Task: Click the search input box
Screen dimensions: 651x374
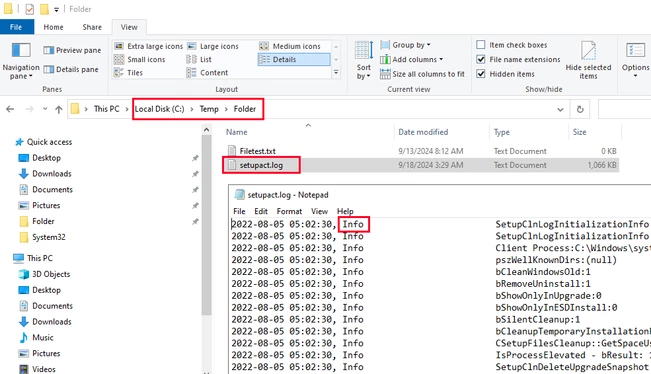Action: (x=624, y=110)
